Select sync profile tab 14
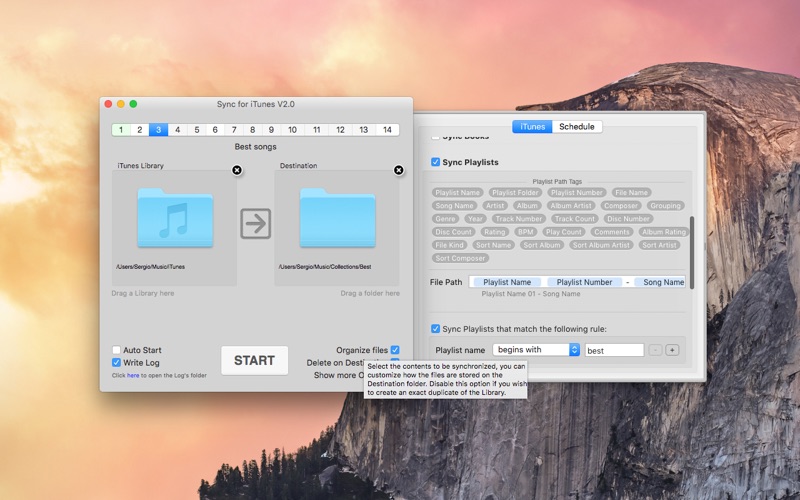800x500 pixels. (387, 130)
